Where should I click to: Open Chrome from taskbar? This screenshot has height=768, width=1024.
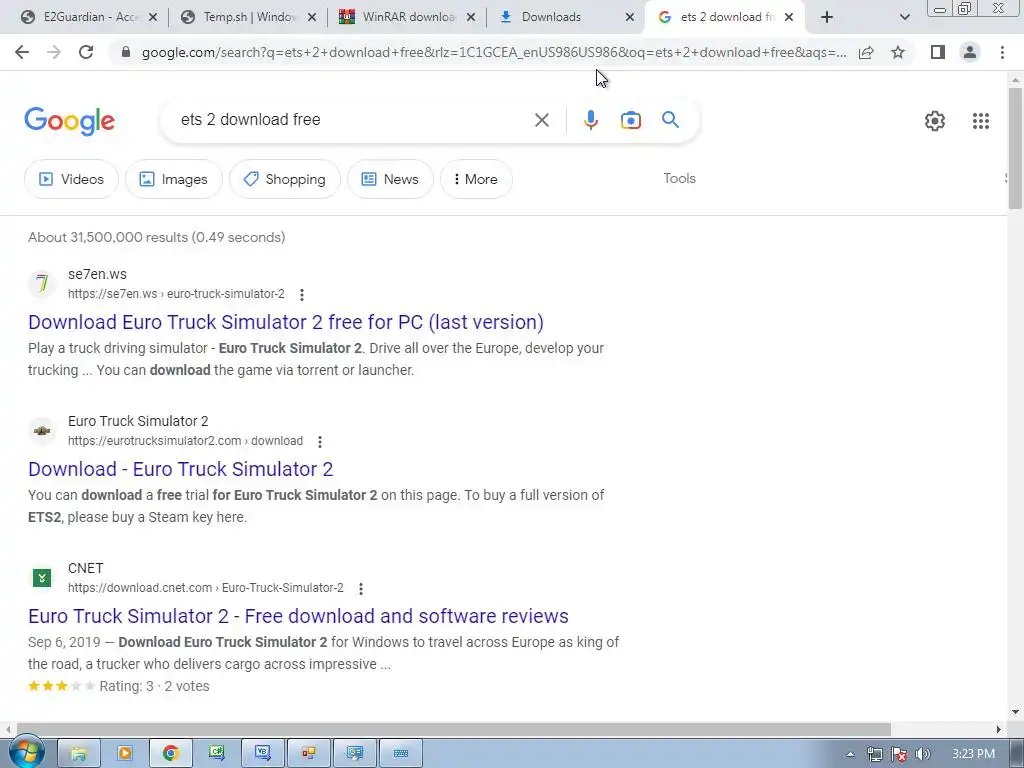(170, 754)
